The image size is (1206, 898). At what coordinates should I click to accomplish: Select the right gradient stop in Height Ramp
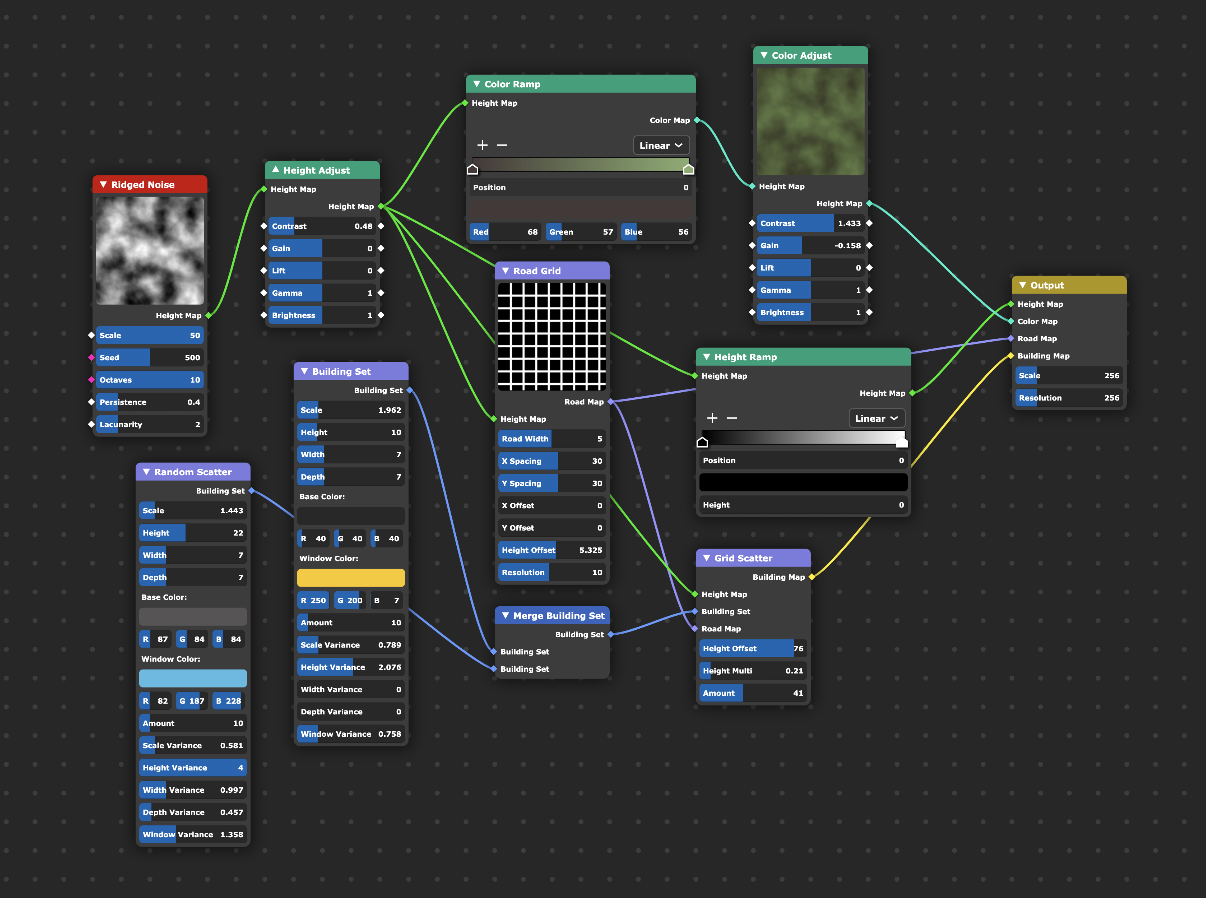[x=901, y=442]
